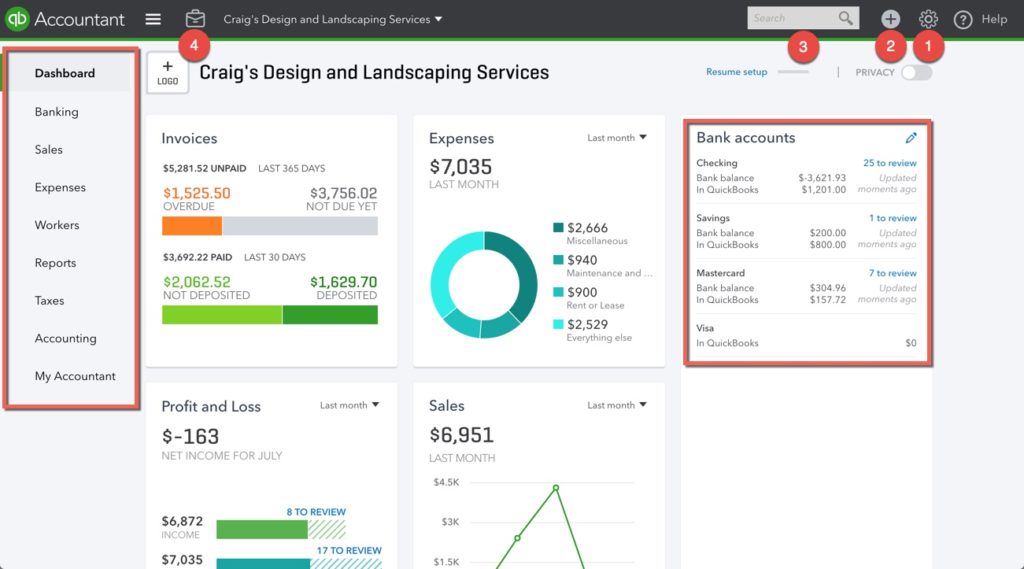Go to Banking in the sidebar
The image size is (1024, 569).
(x=56, y=112)
